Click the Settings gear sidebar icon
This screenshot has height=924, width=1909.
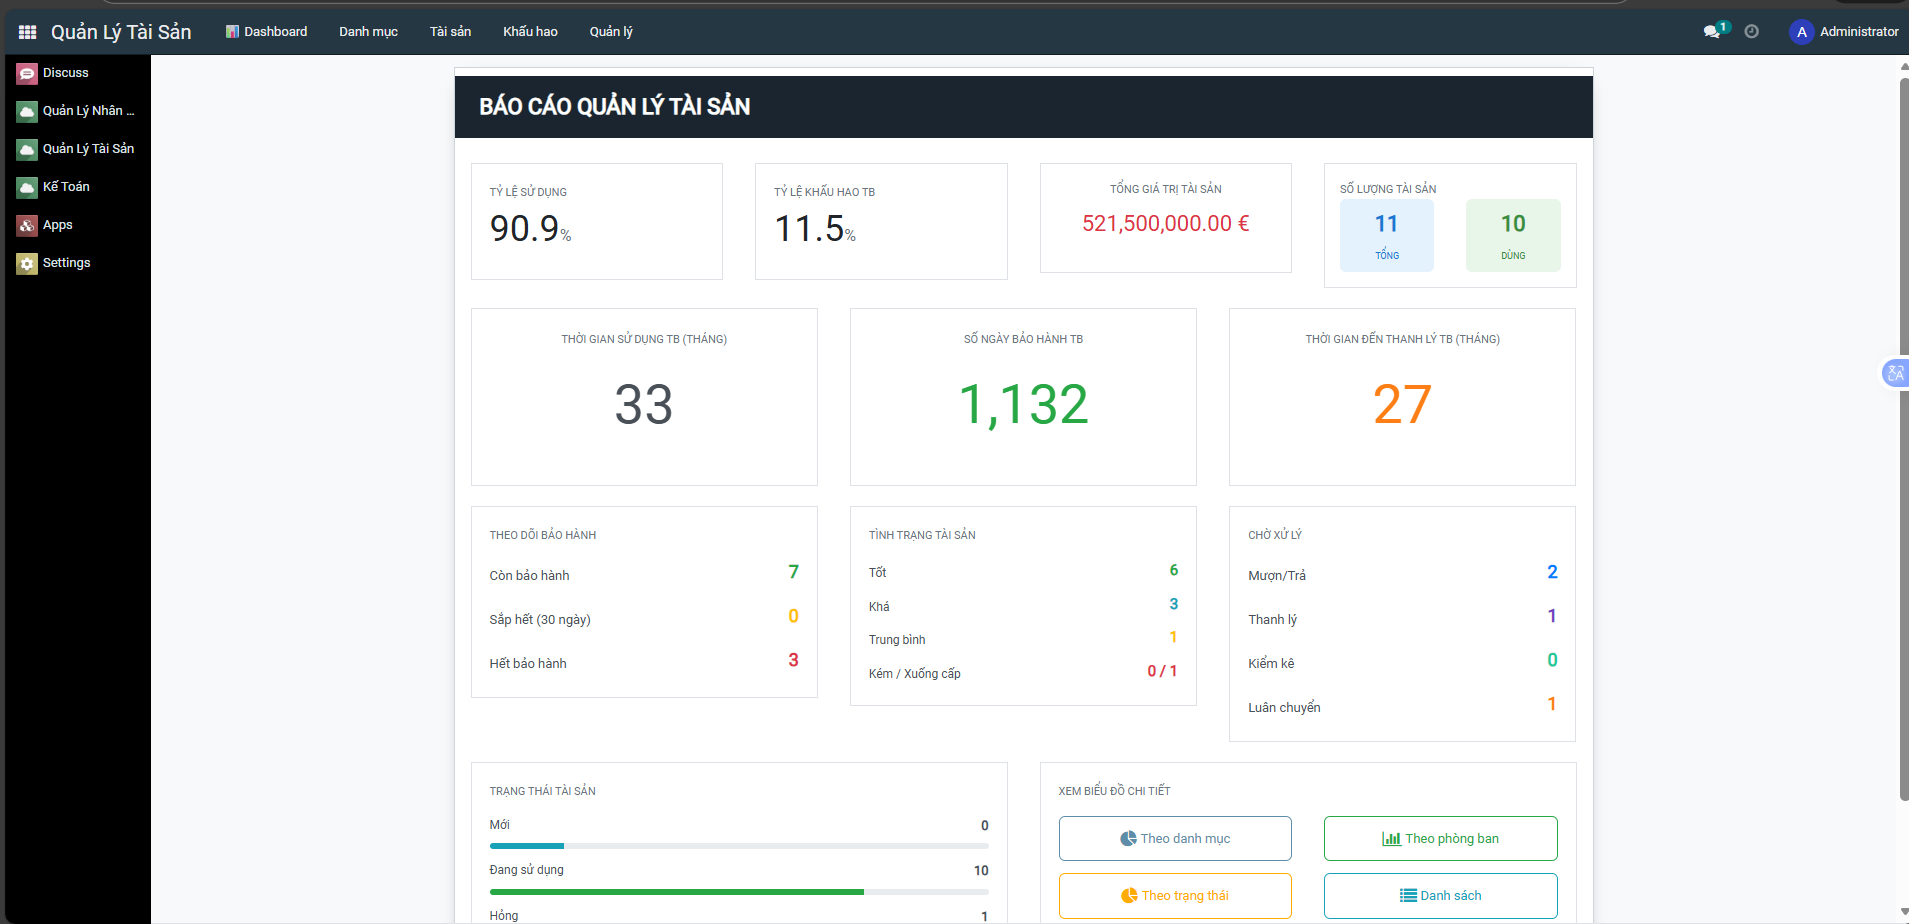tap(27, 263)
